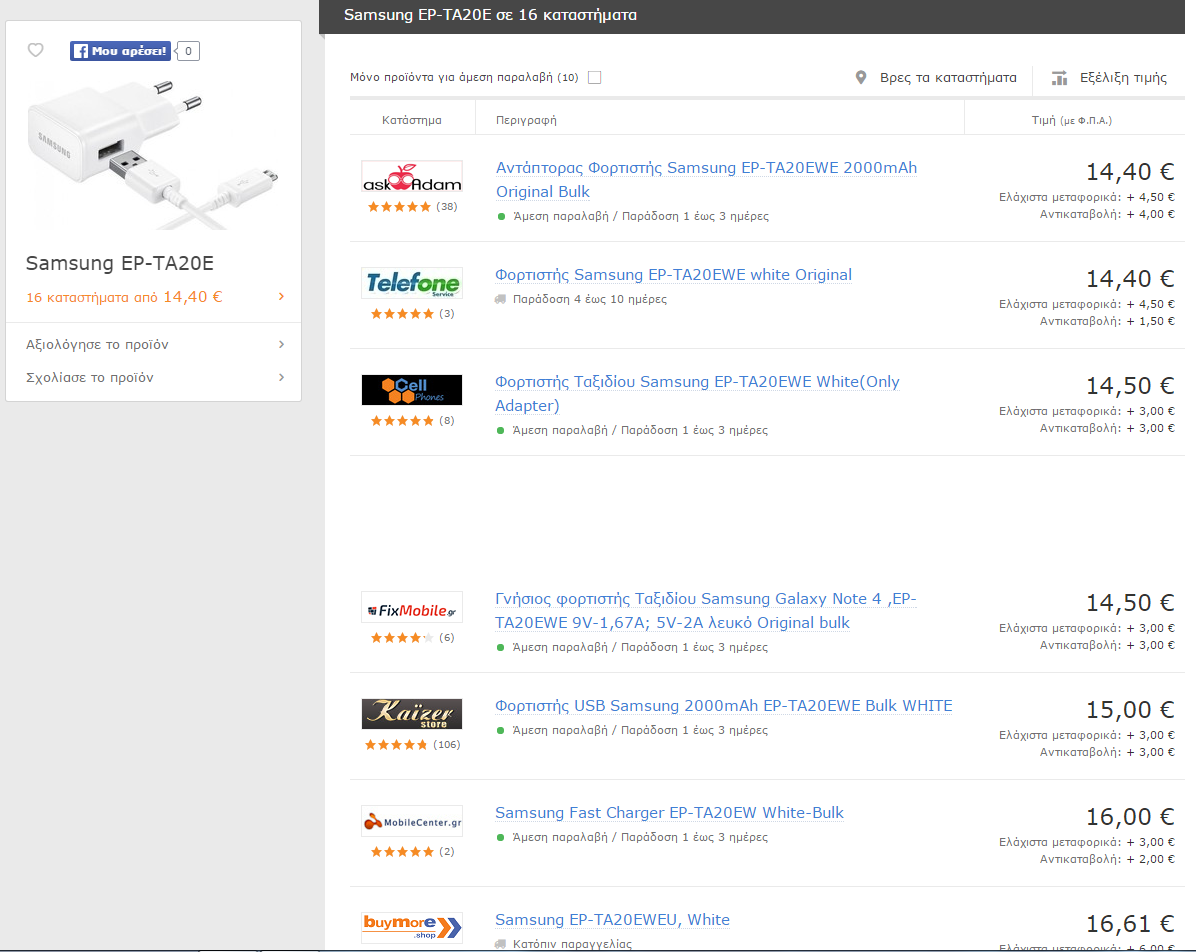Open 'Φορτιστής Samsung EP-TA20EWE white Original' listing
1196x952 pixels.
tap(674, 275)
